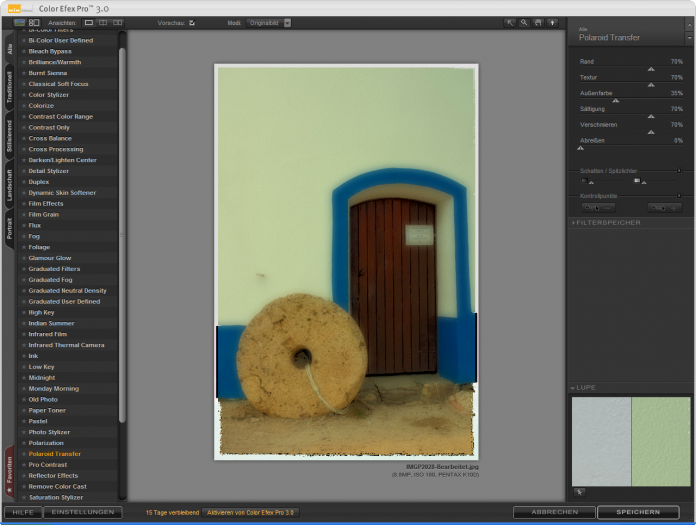Click the Speichern button
The width and height of the screenshot is (696, 525).
pyautogui.click(x=637, y=512)
